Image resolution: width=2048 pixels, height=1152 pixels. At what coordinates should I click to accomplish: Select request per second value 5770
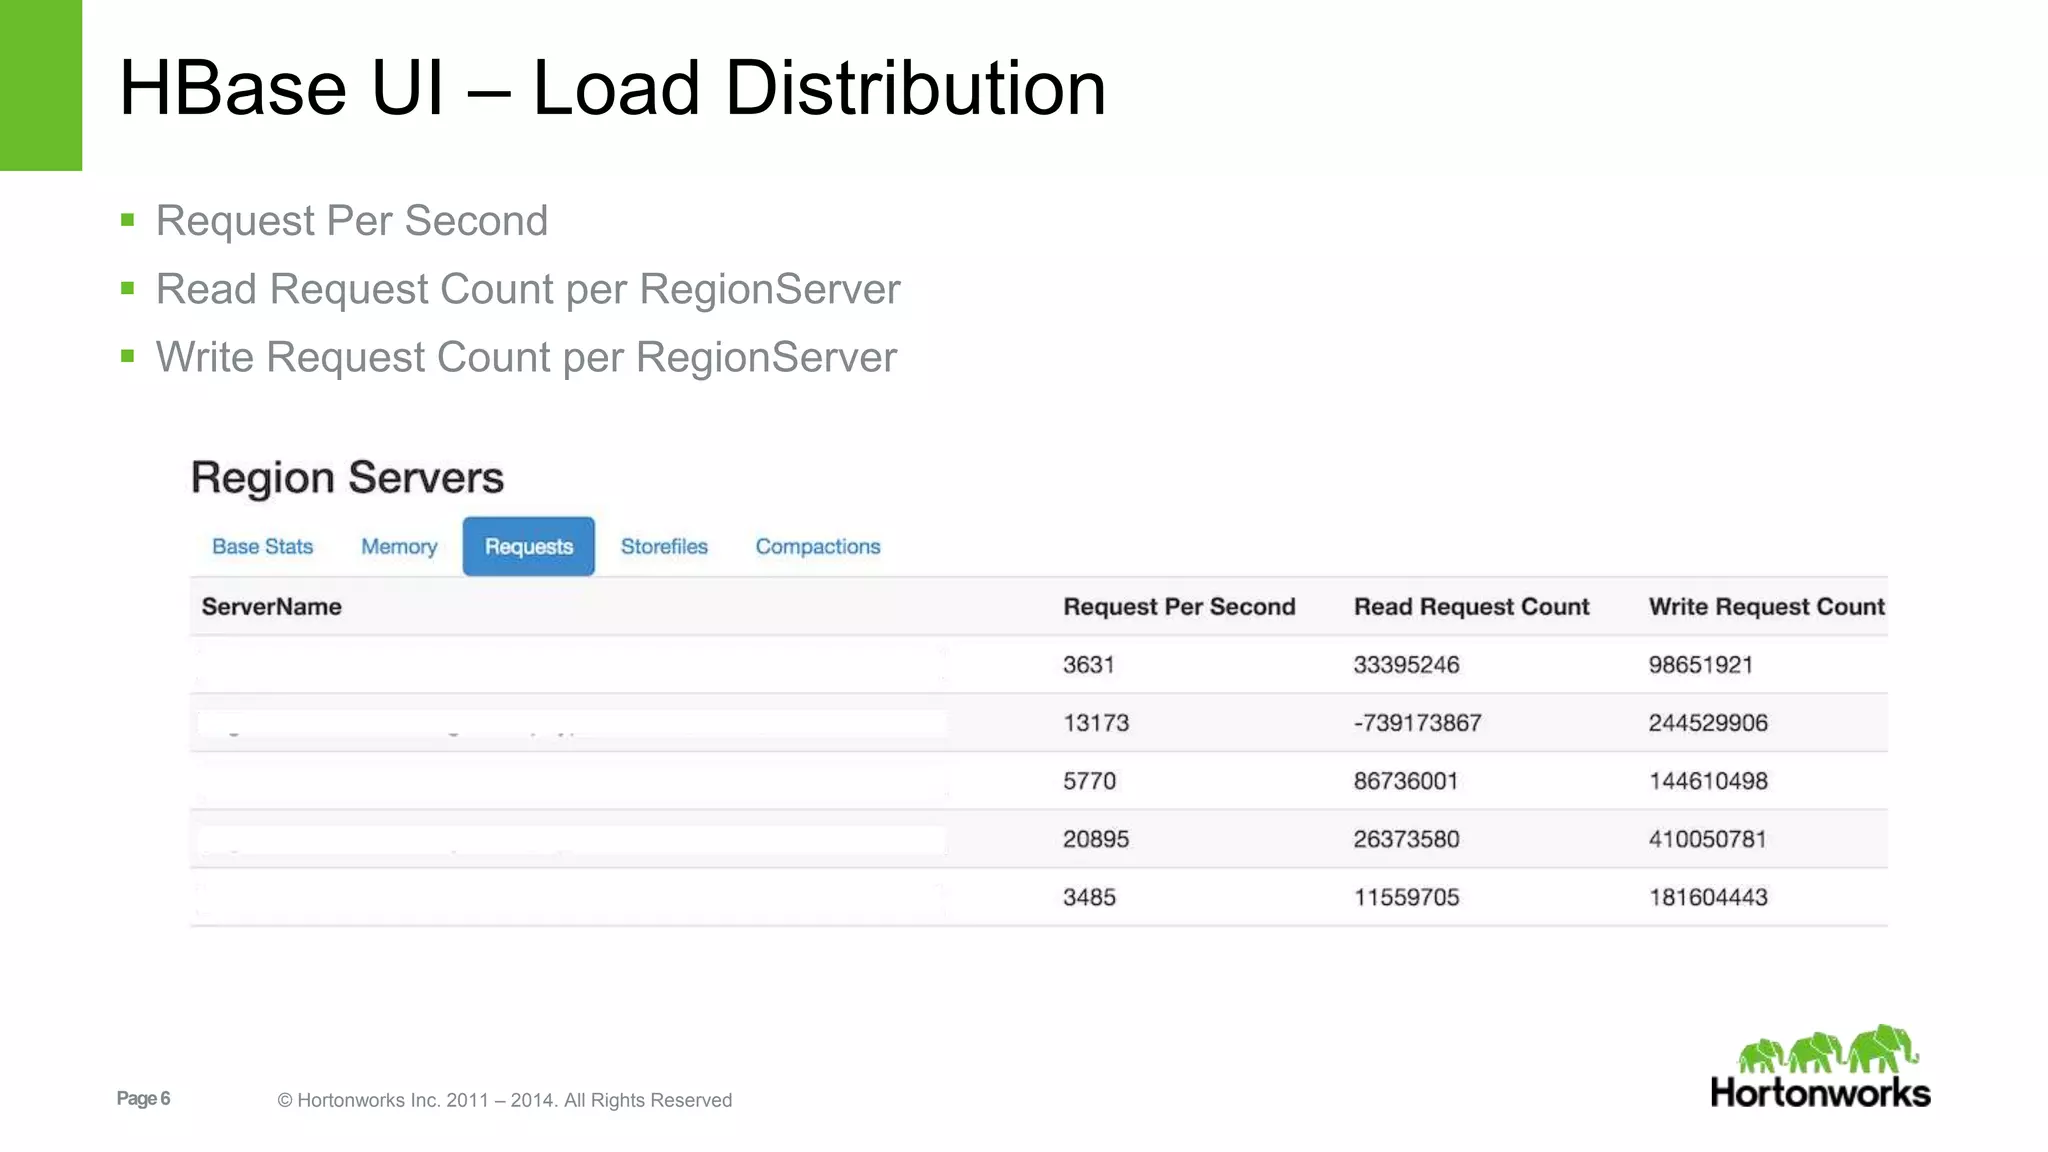[1089, 780]
